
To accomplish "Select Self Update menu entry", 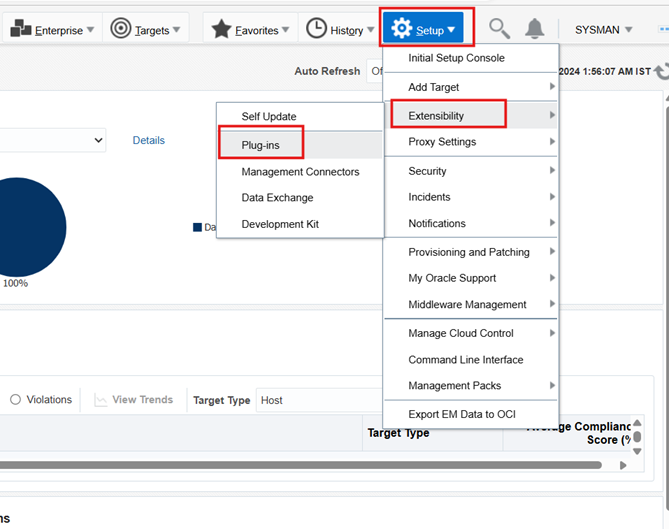I will click(x=268, y=117).
